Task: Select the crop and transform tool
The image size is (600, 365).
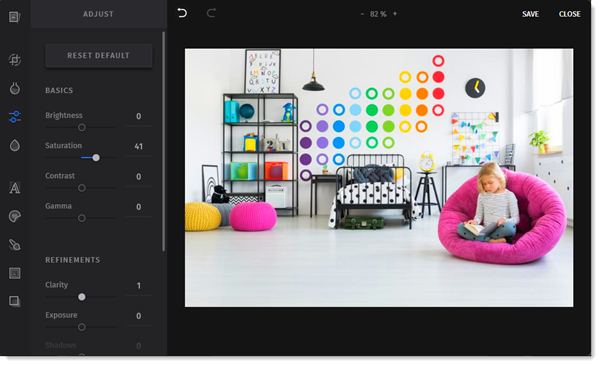Action: [x=15, y=60]
